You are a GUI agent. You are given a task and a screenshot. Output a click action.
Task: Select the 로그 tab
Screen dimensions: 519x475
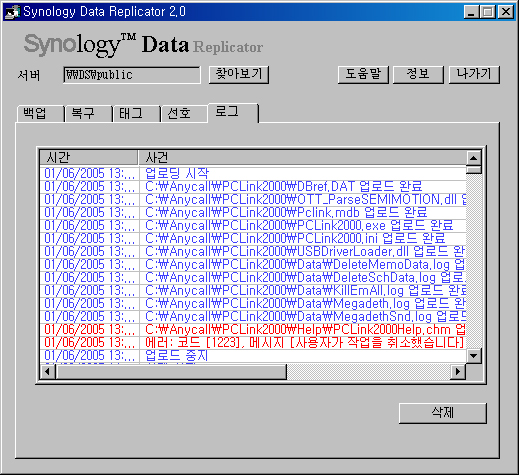[x=233, y=113]
